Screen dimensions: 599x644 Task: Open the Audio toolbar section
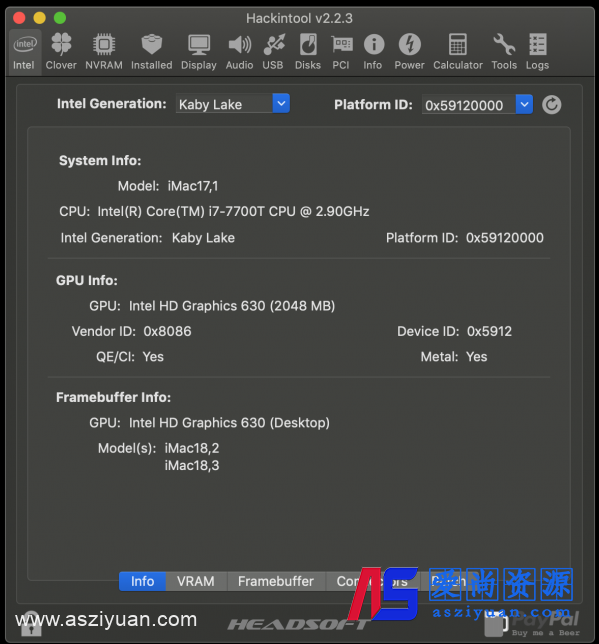click(240, 53)
